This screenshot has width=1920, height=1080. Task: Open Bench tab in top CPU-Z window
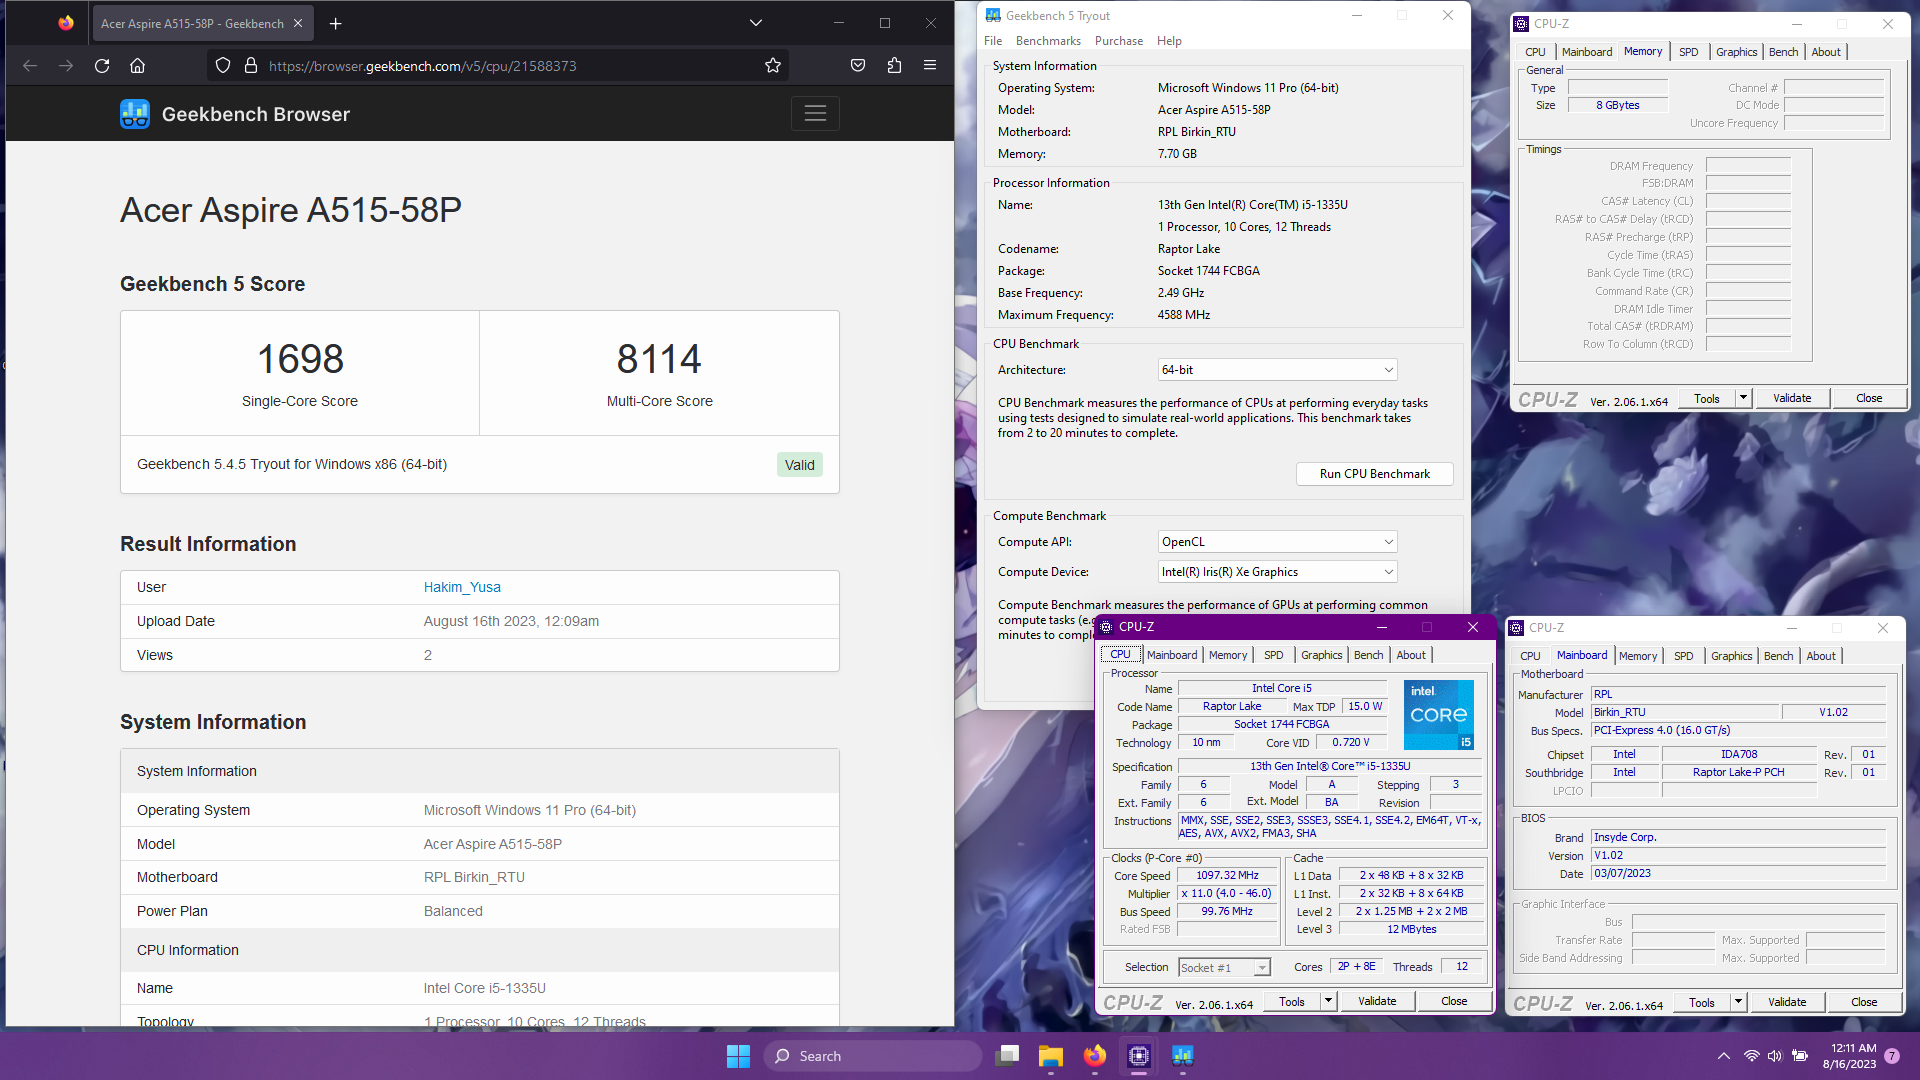[x=1783, y=52]
